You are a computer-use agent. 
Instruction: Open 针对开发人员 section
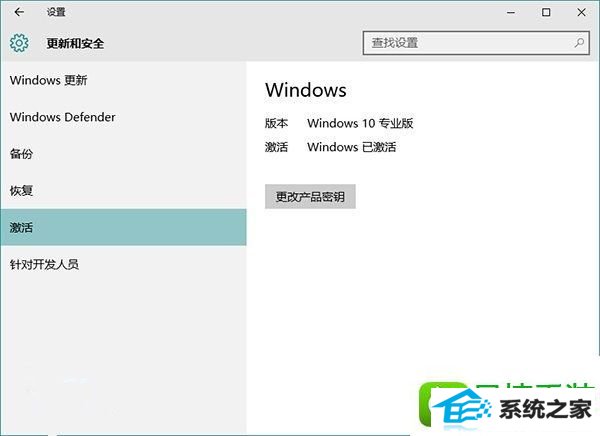click(x=123, y=264)
